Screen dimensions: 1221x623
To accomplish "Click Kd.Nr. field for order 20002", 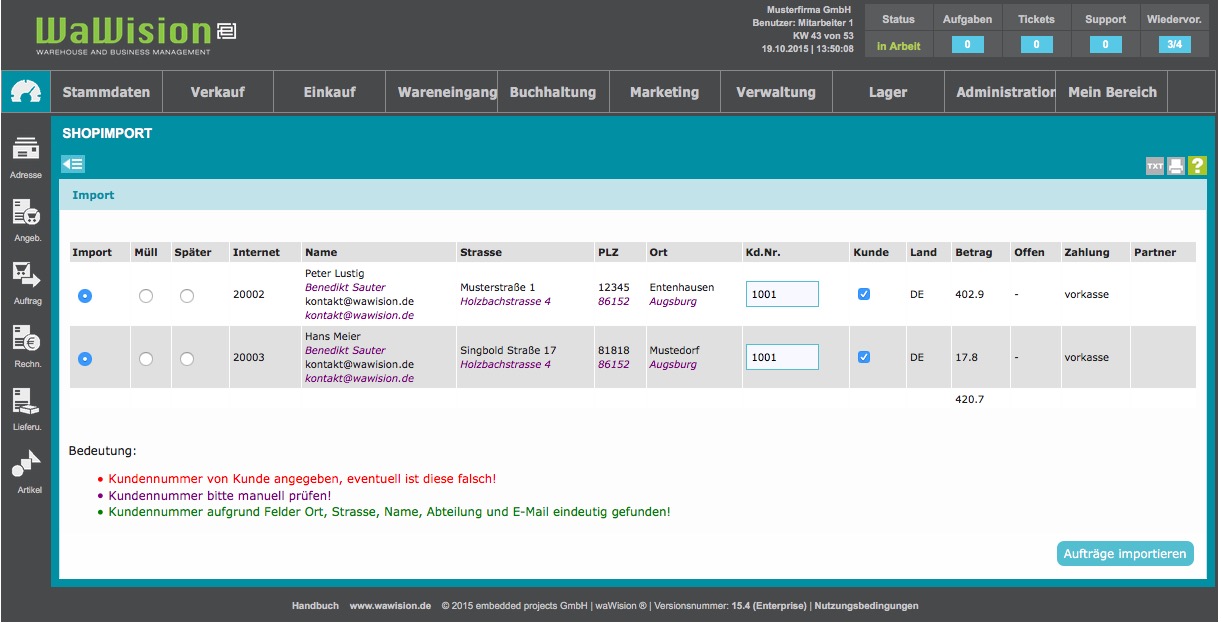I will point(782,294).
